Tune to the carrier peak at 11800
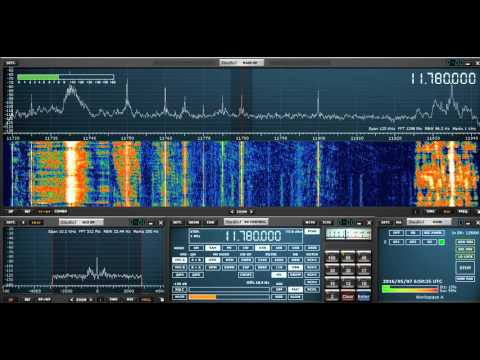 coord(318,102)
